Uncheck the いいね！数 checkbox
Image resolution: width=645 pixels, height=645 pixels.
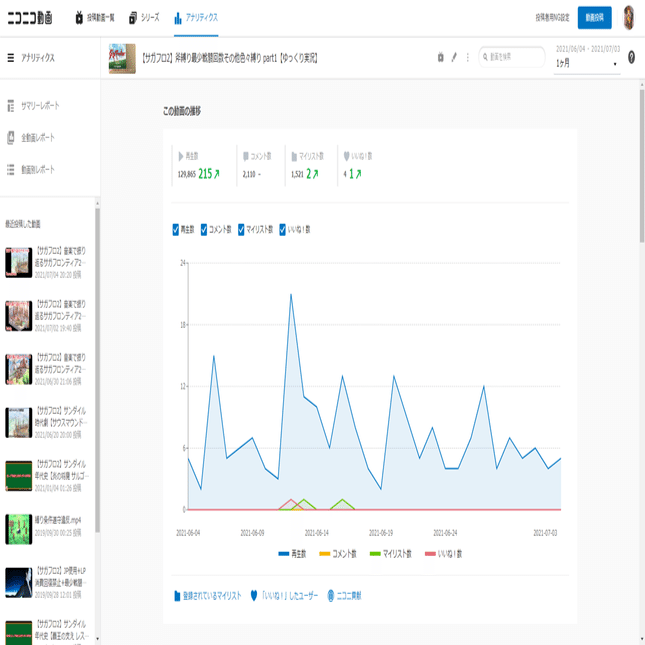click(x=282, y=230)
